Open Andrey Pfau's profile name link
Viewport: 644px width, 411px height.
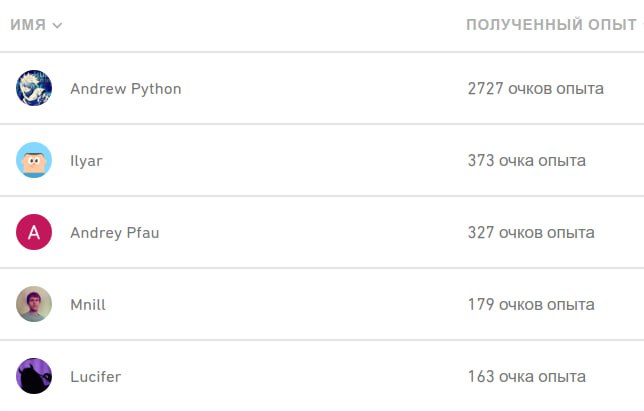pyautogui.click(x=114, y=233)
